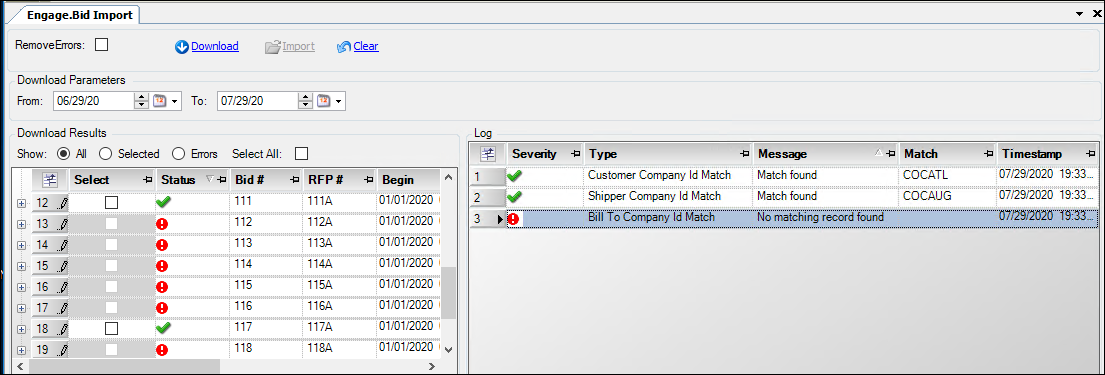Tick the Select checkbox for bid 117
Viewport: 1105px width, 375px height.
tap(111, 328)
